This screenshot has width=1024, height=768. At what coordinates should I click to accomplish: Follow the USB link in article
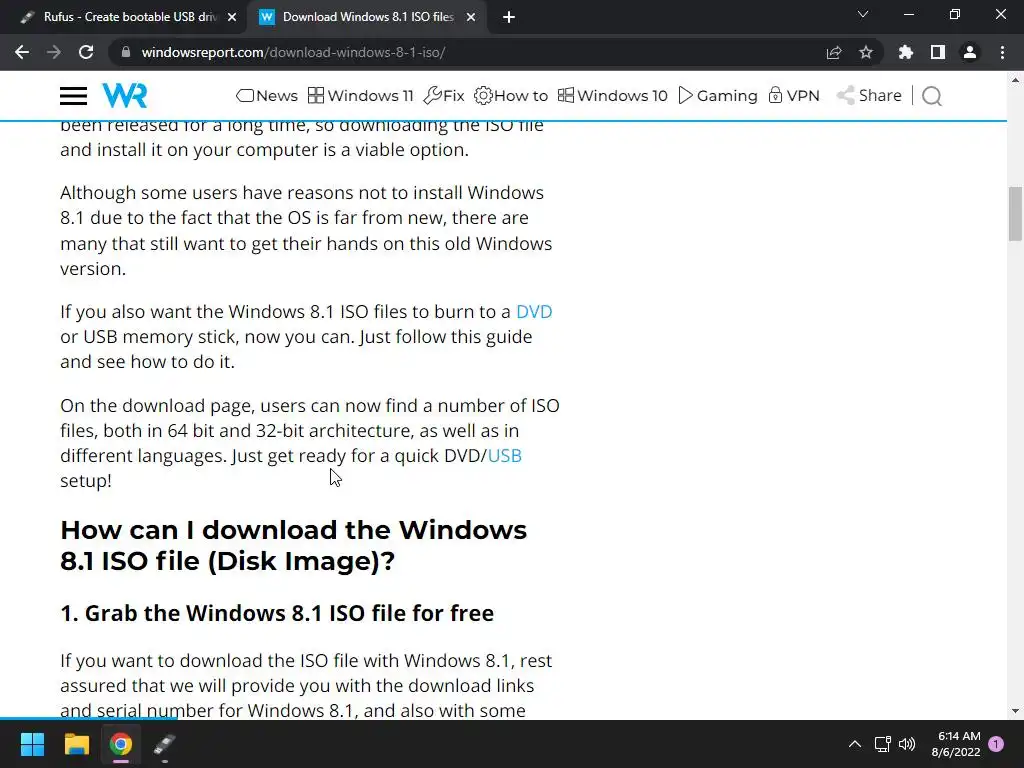505,455
